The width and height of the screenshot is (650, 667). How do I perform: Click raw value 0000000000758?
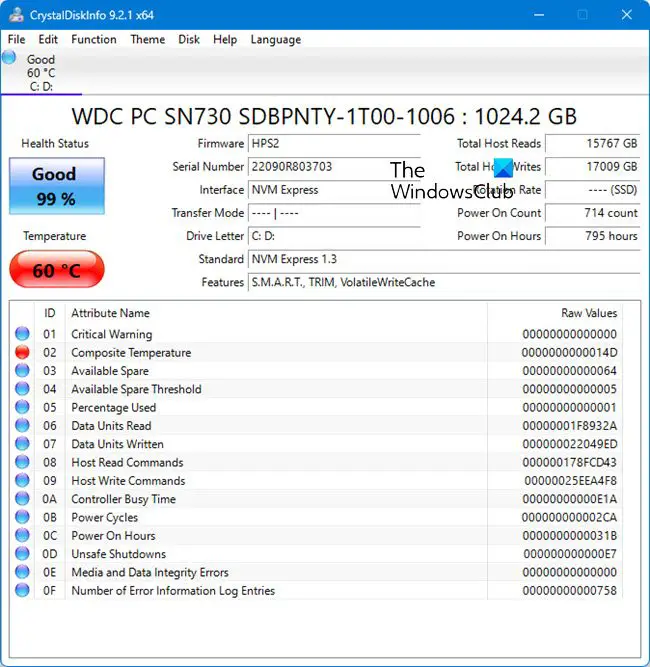pyautogui.click(x=569, y=590)
